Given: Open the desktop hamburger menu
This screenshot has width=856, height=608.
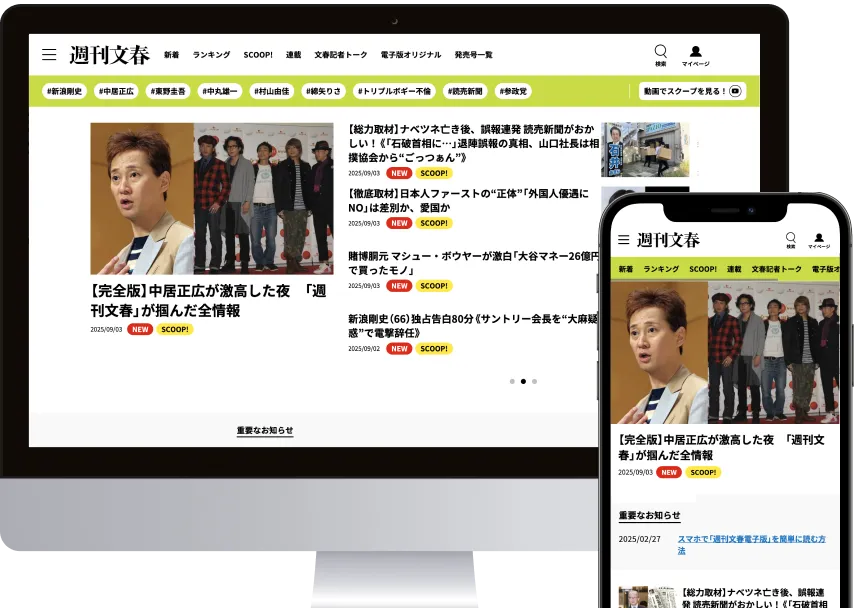Looking at the screenshot, I should 48,55.
